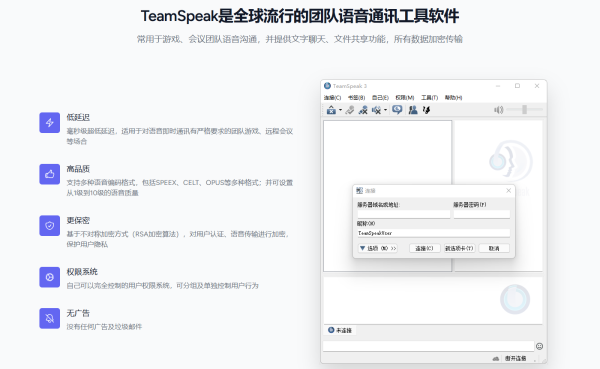Click the unsubscribe-channels person toolbar icon
This screenshot has width=600, height=369.
363,110
